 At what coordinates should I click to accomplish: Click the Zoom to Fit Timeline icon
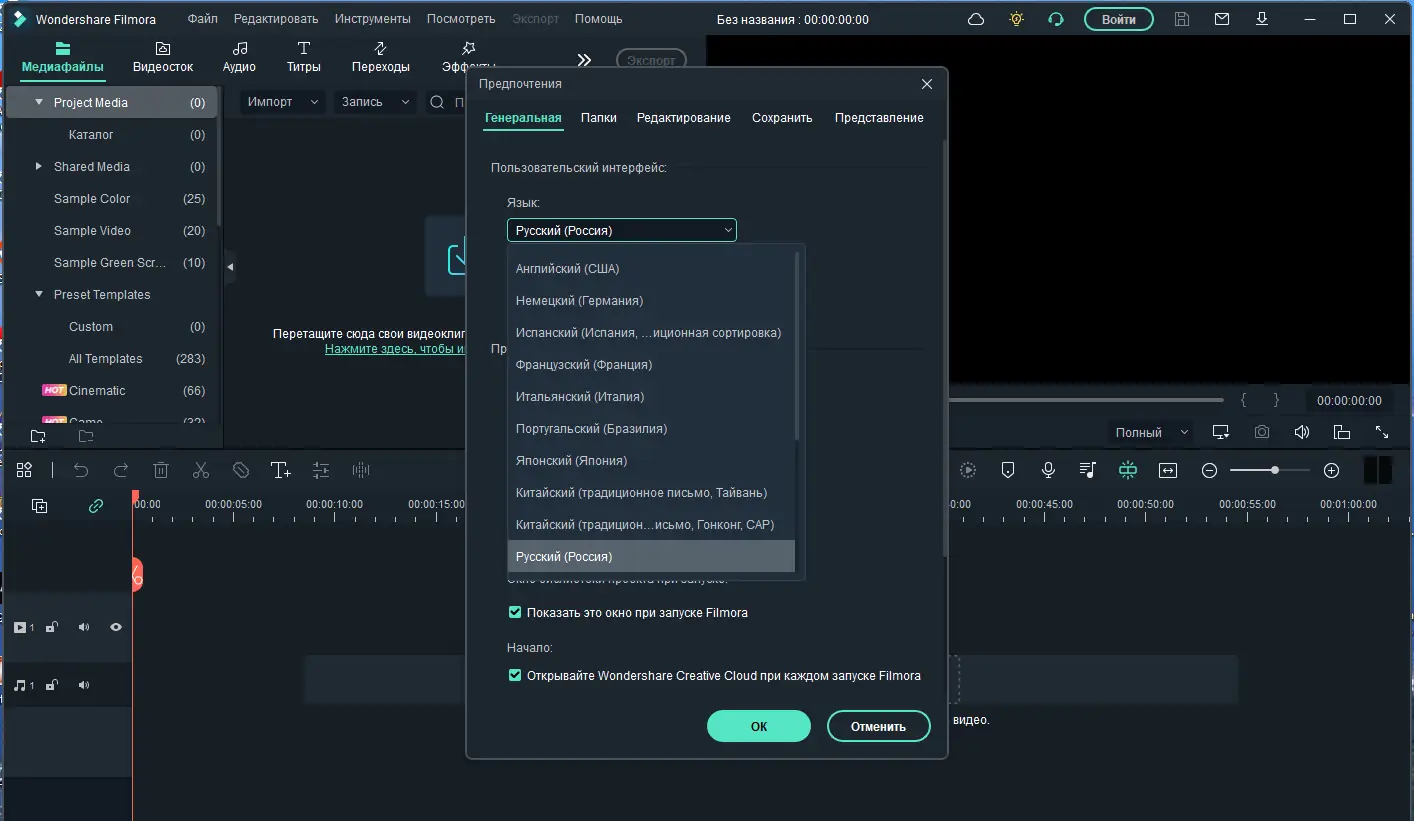pos(1167,469)
